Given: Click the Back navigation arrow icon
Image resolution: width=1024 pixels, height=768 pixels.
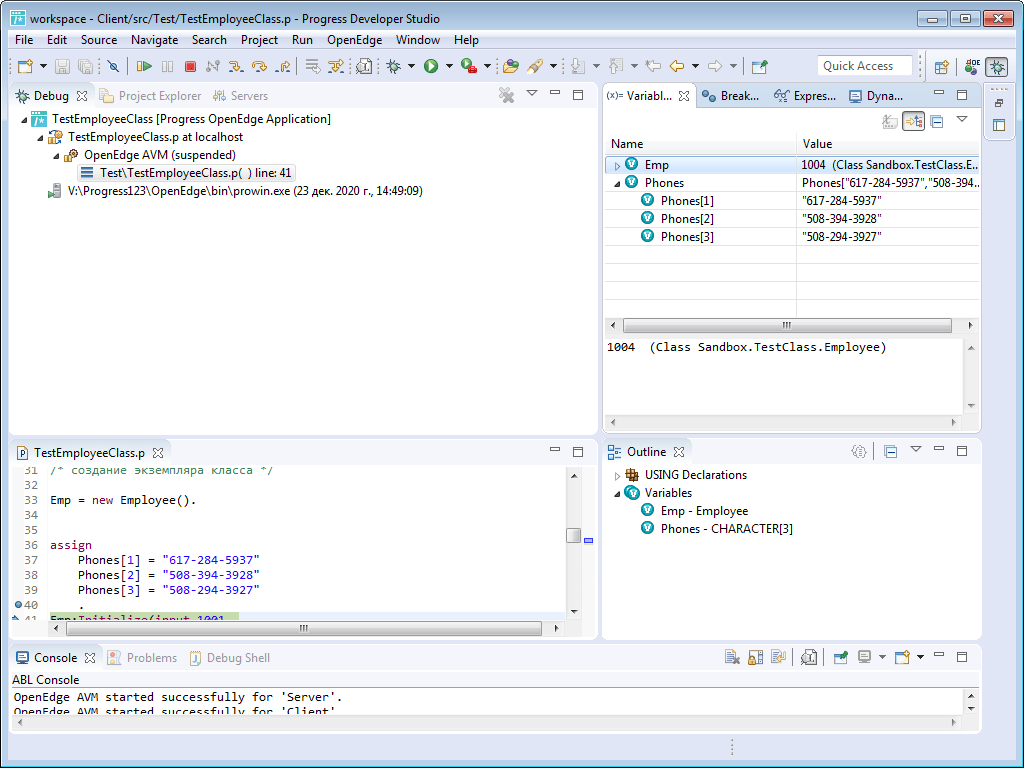Looking at the screenshot, I should (x=677, y=66).
